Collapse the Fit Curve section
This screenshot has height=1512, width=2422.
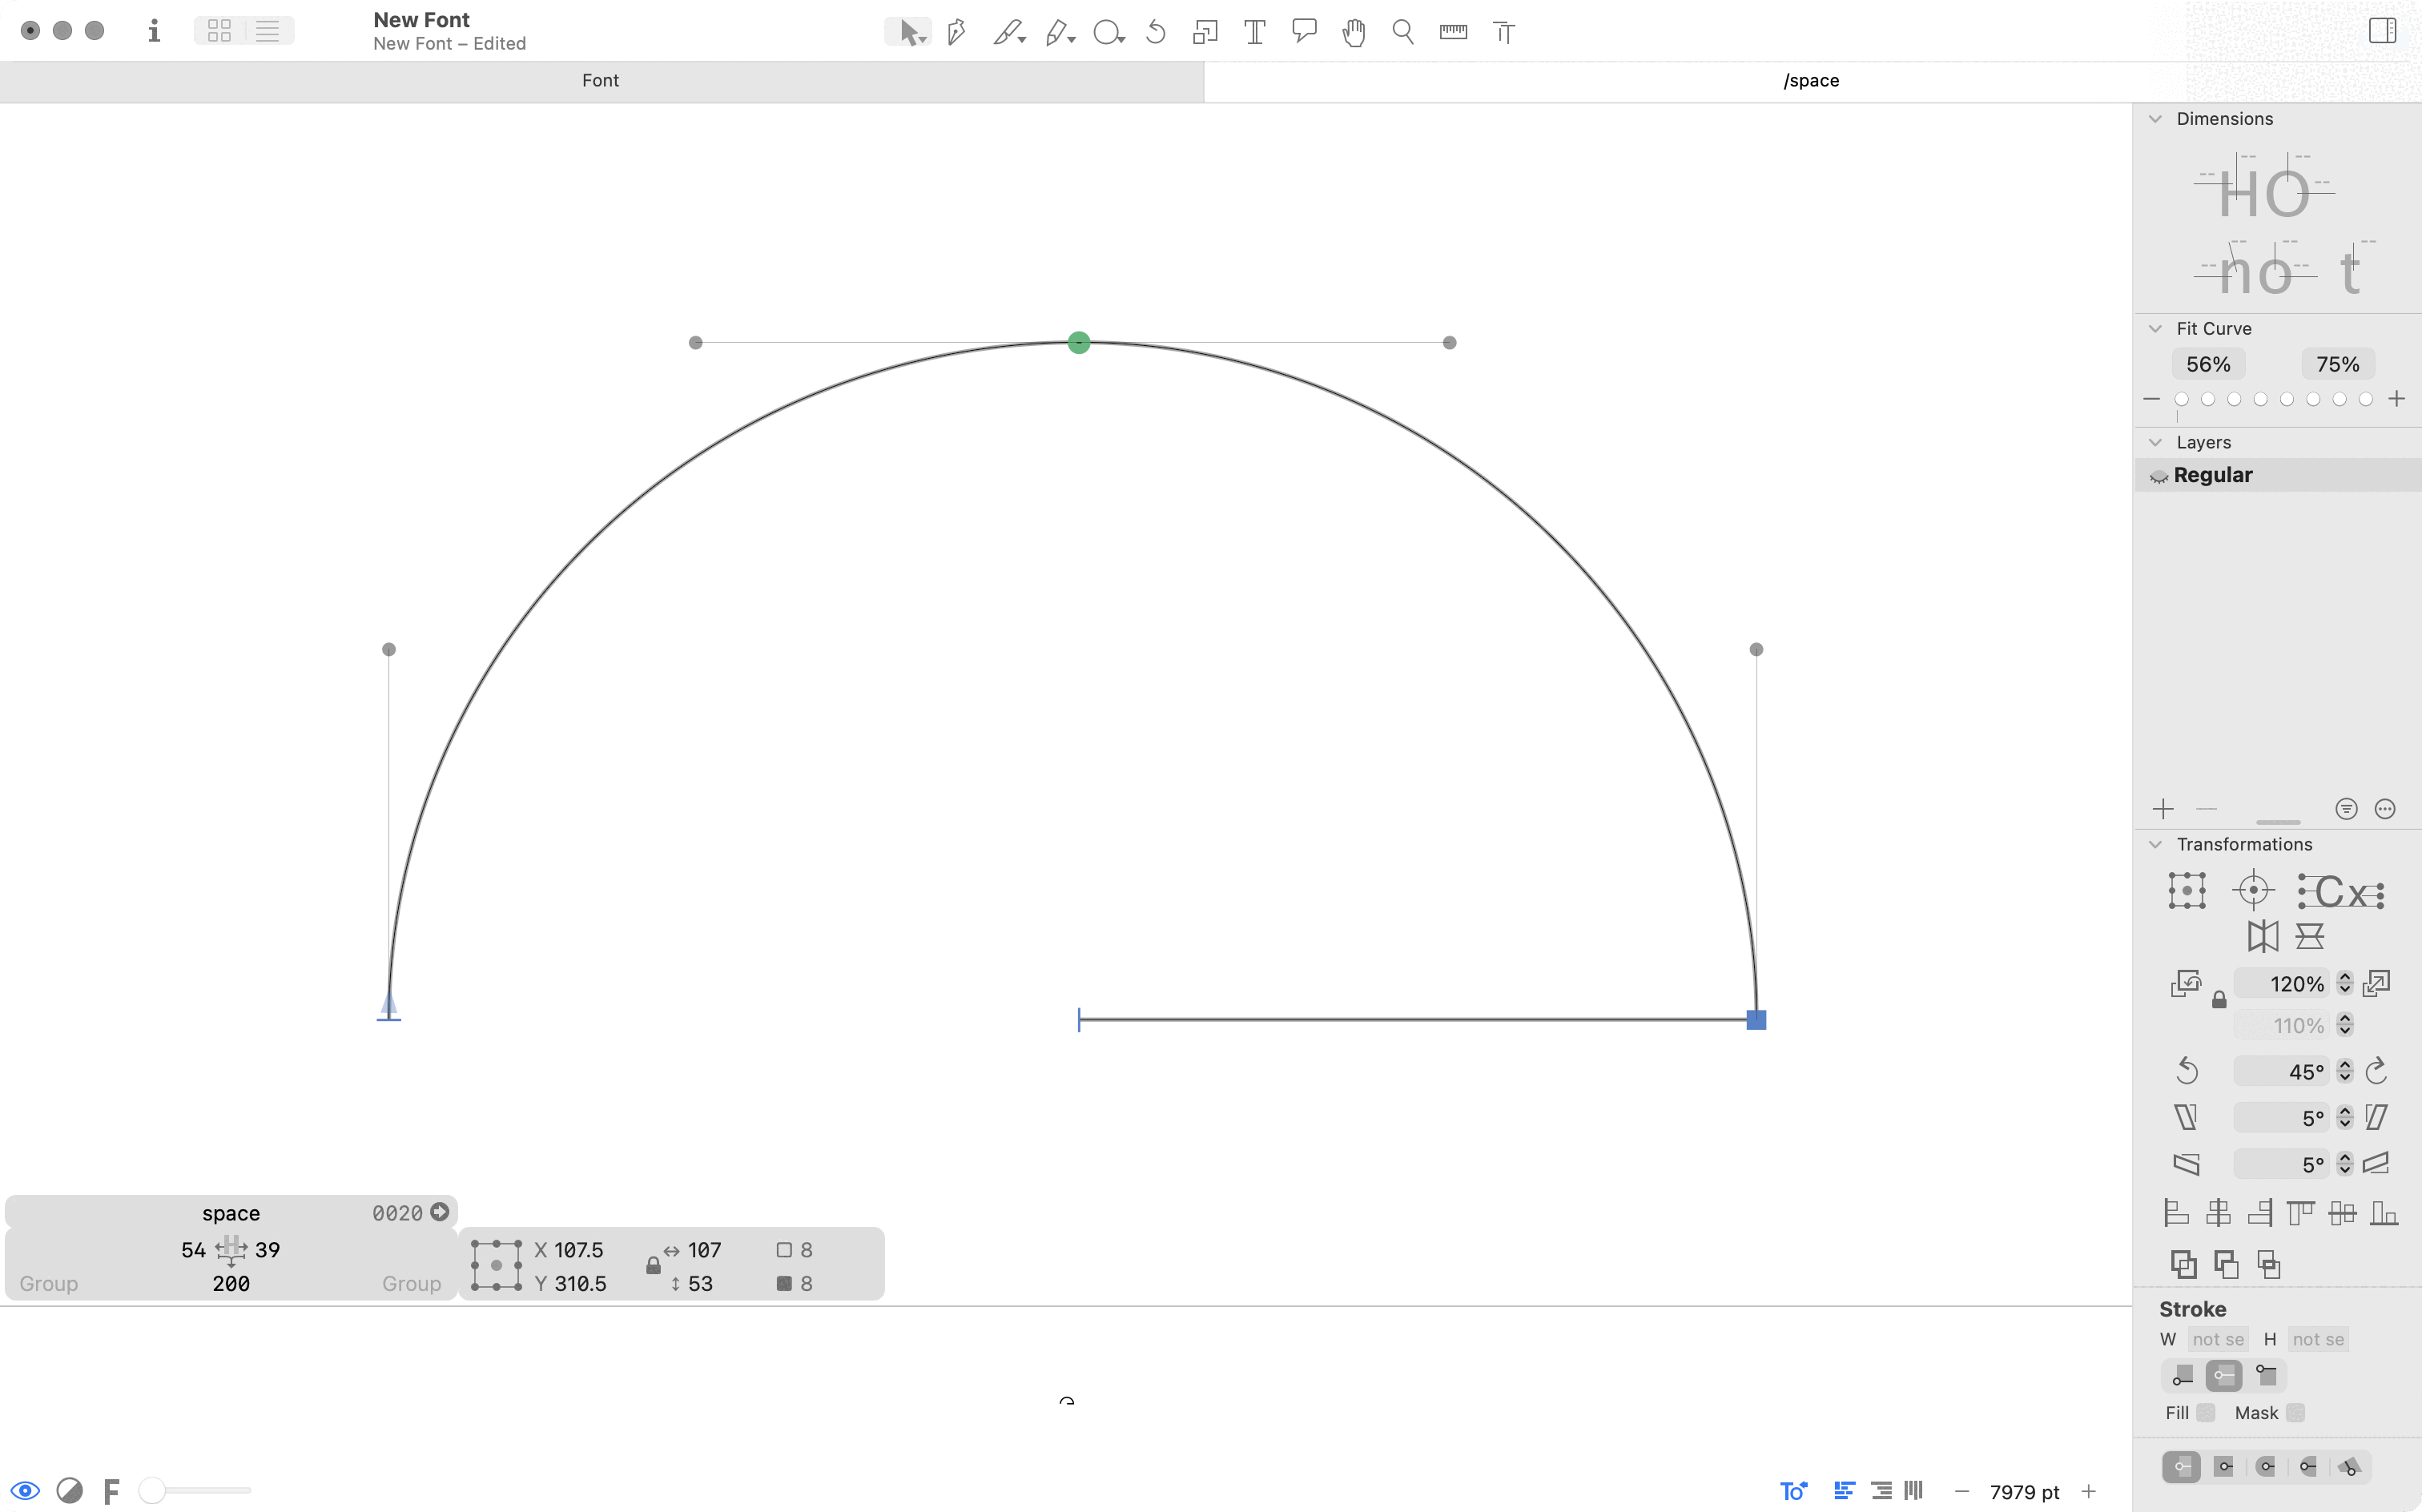[x=2156, y=329]
